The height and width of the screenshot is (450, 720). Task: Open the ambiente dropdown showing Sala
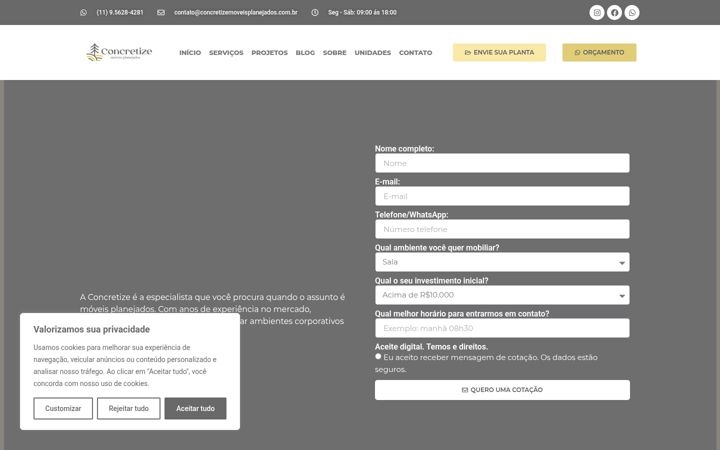[502, 262]
